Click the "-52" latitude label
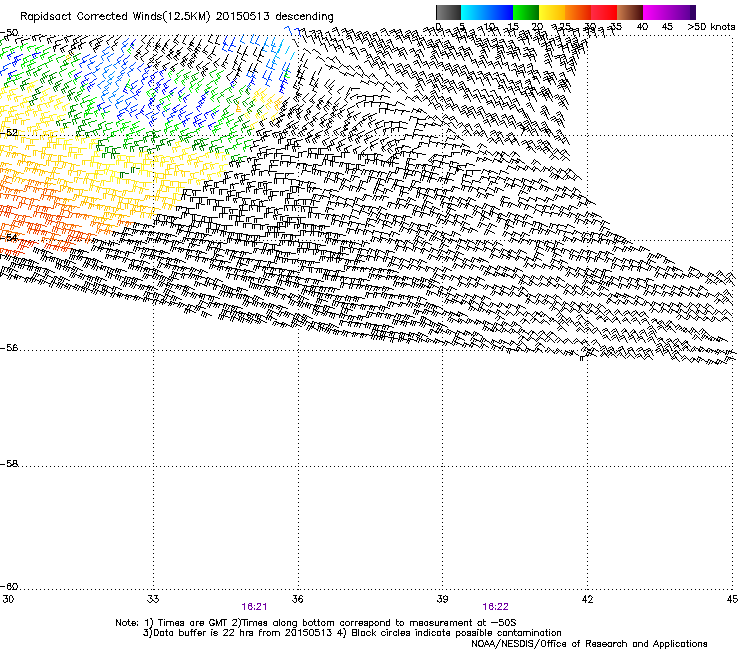 point(9,133)
